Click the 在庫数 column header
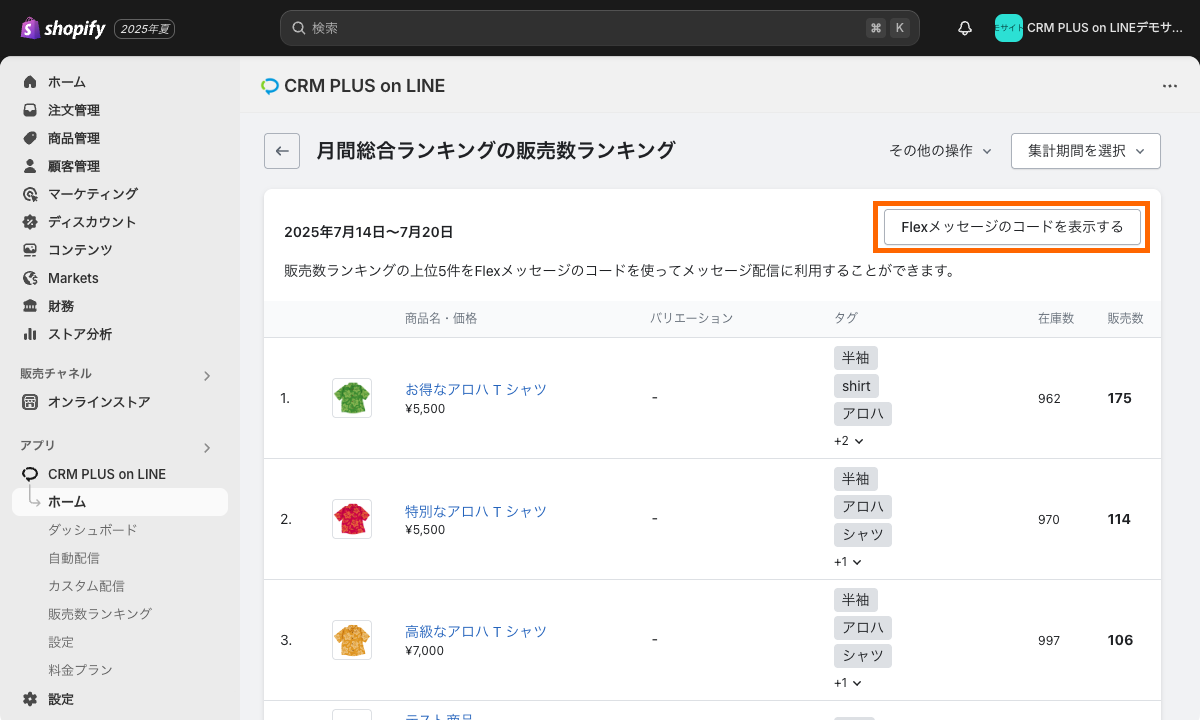 click(x=1056, y=318)
